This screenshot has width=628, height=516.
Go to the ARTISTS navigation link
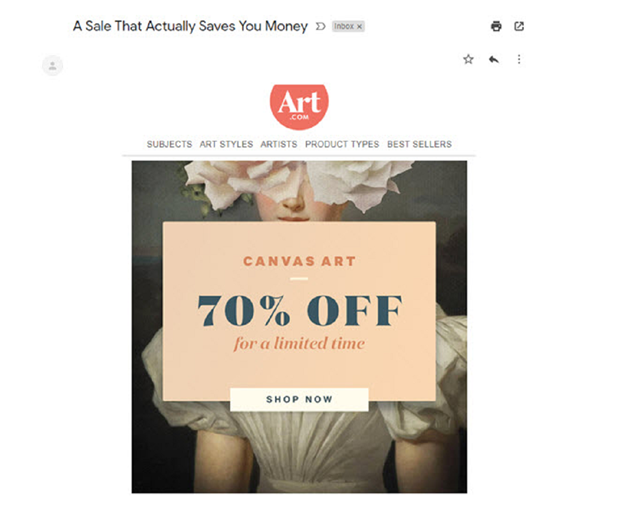click(279, 144)
